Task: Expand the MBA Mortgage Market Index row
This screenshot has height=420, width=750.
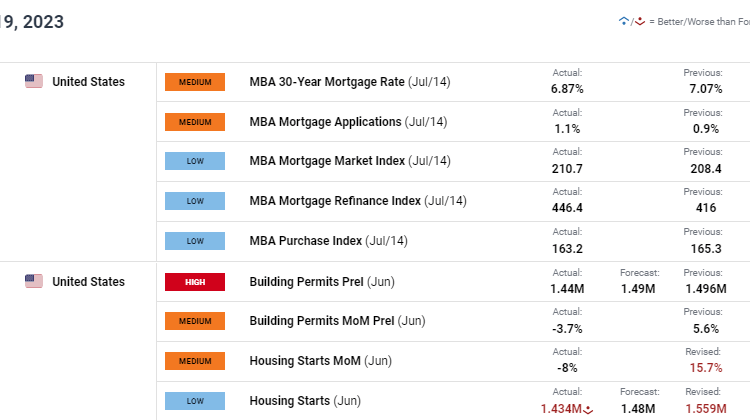Action: pos(350,161)
